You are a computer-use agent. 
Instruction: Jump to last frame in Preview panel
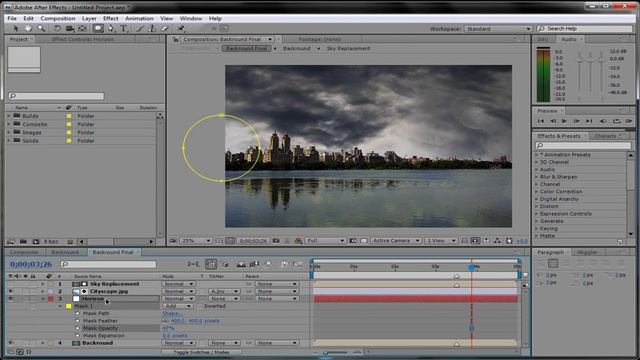pyautogui.click(x=589, y=121)
